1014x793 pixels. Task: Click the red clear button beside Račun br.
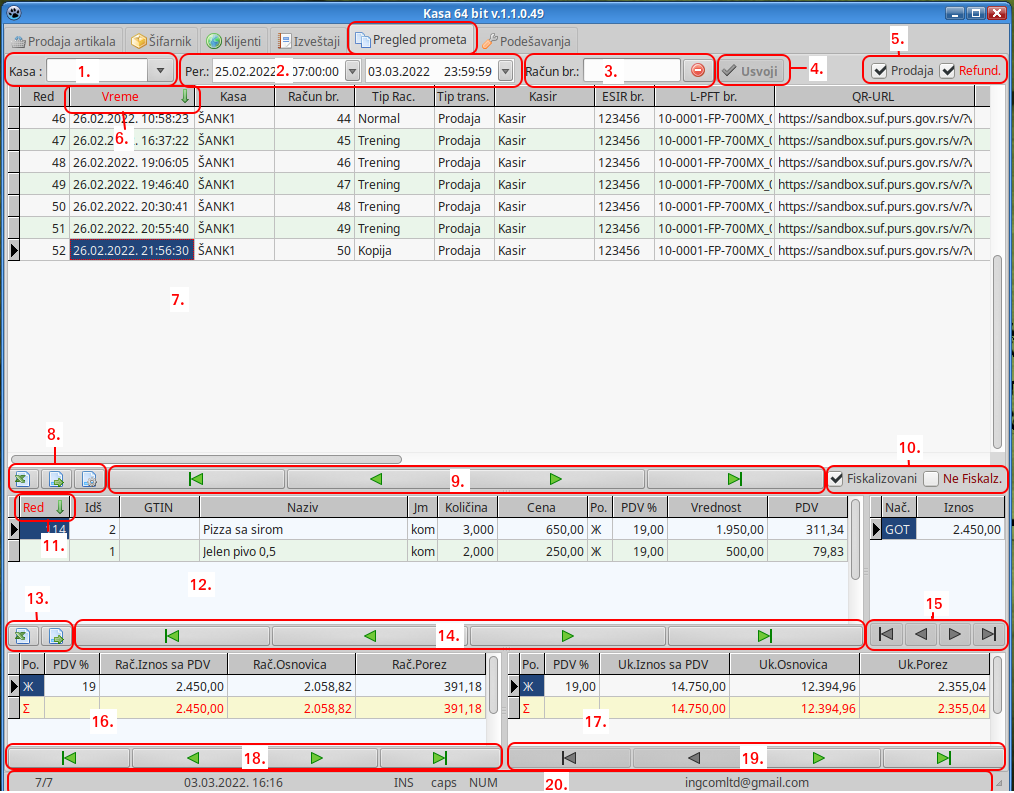(698, 71)
